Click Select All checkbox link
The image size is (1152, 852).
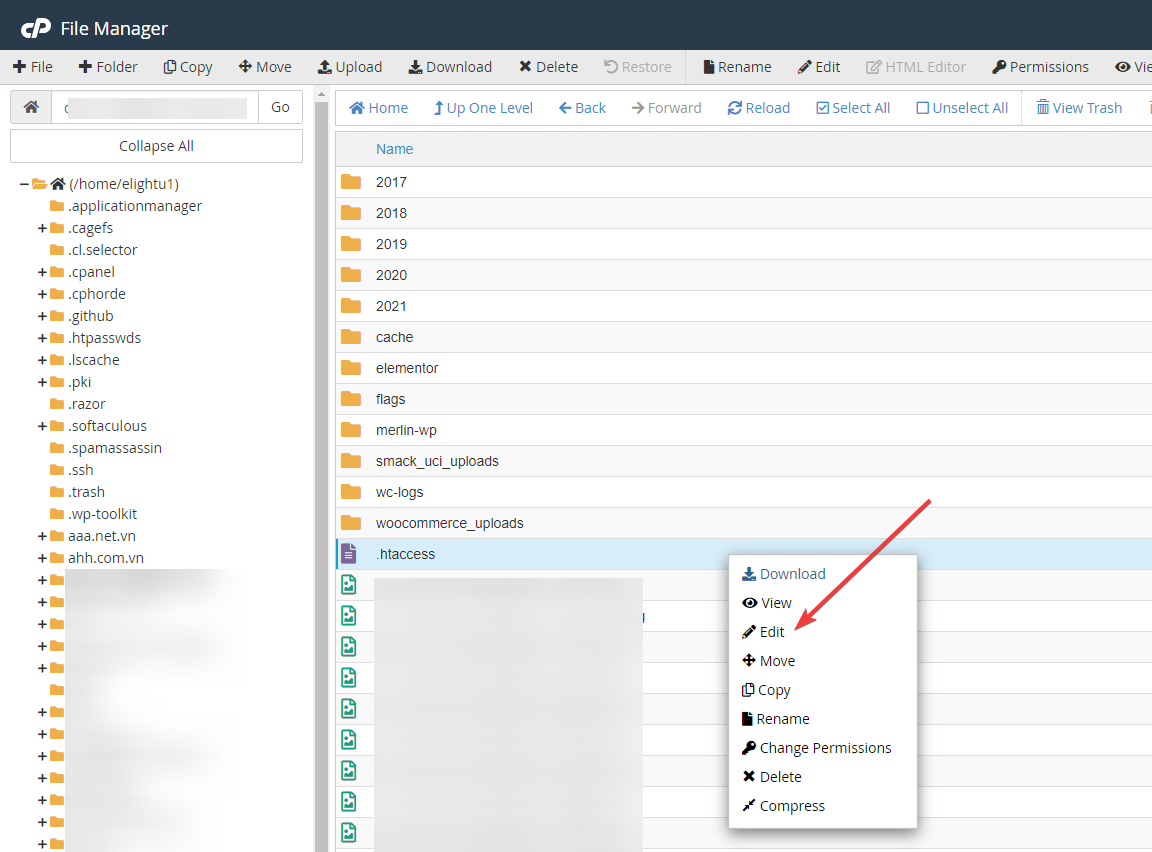(853, 108)
